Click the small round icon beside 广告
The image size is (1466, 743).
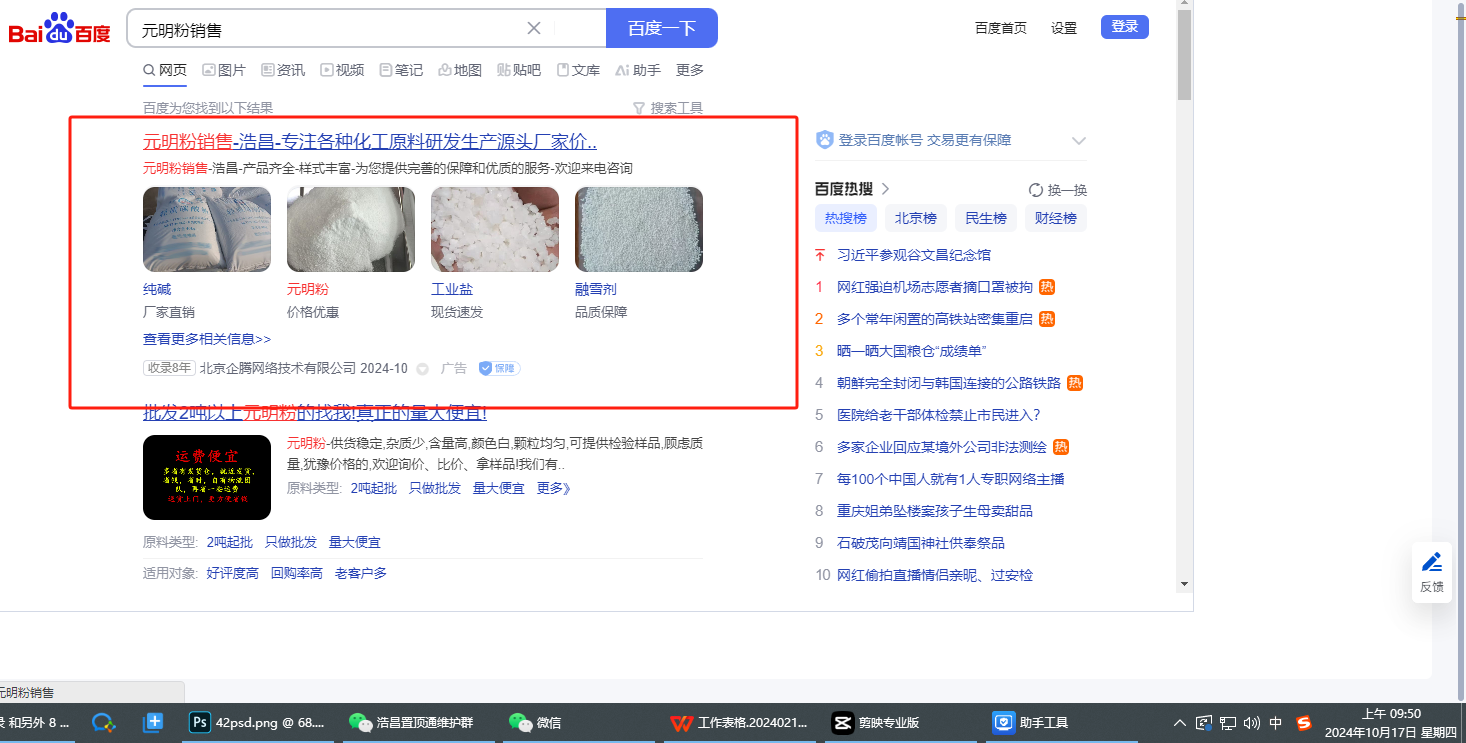pos(422,369)
